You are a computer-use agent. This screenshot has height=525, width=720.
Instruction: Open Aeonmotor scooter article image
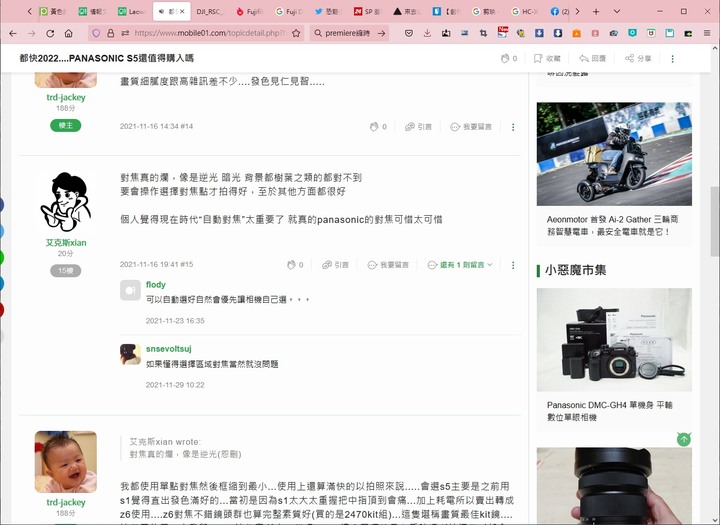tap(614, 154)
